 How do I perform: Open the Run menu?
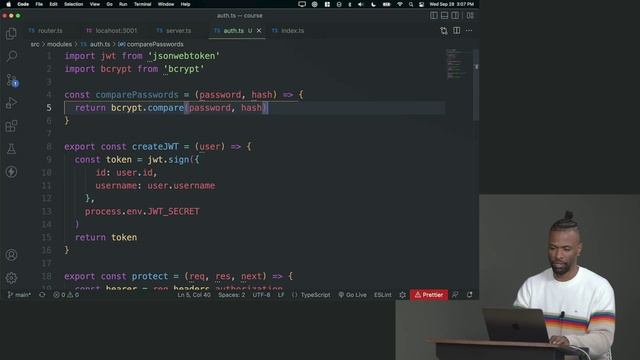(123, 4)
